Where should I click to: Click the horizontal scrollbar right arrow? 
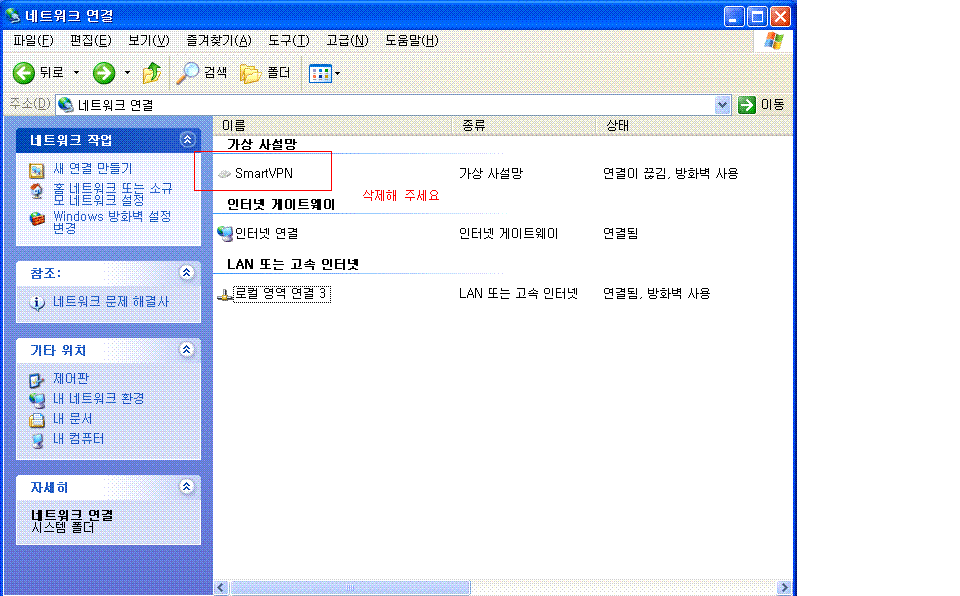point(784,587)
